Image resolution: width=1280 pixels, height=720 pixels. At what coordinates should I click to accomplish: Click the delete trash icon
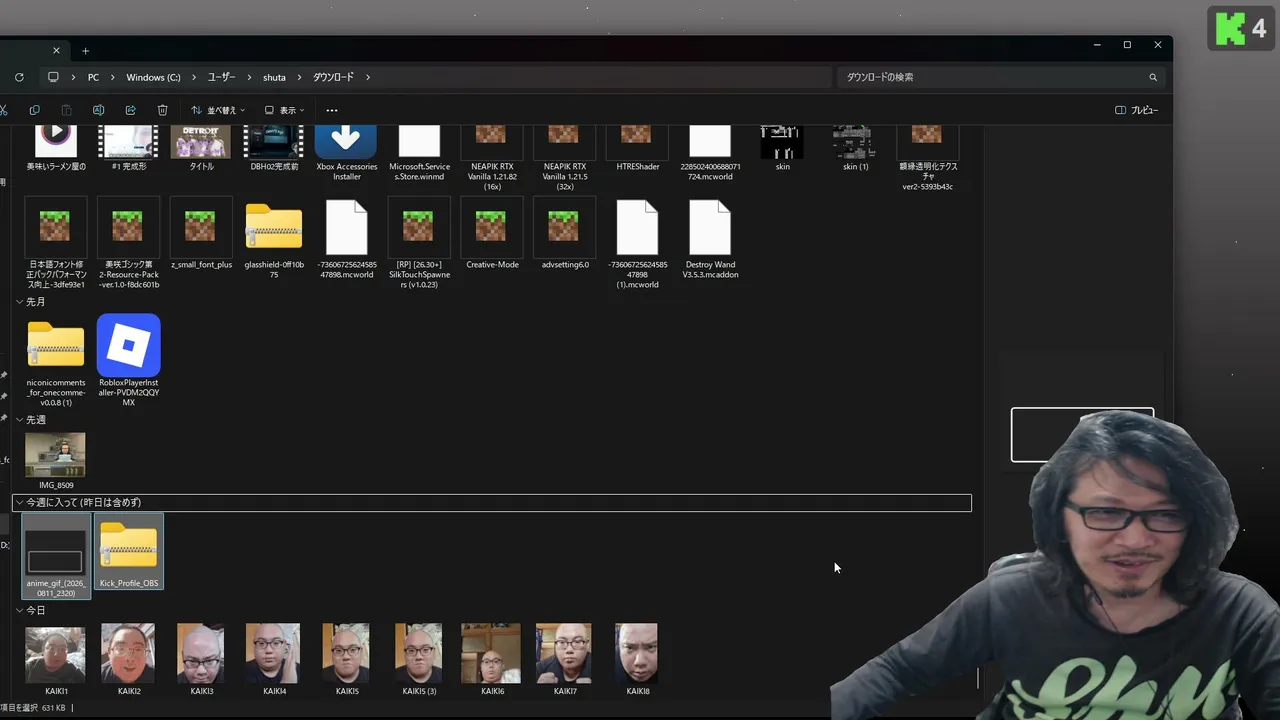point(162,110)
